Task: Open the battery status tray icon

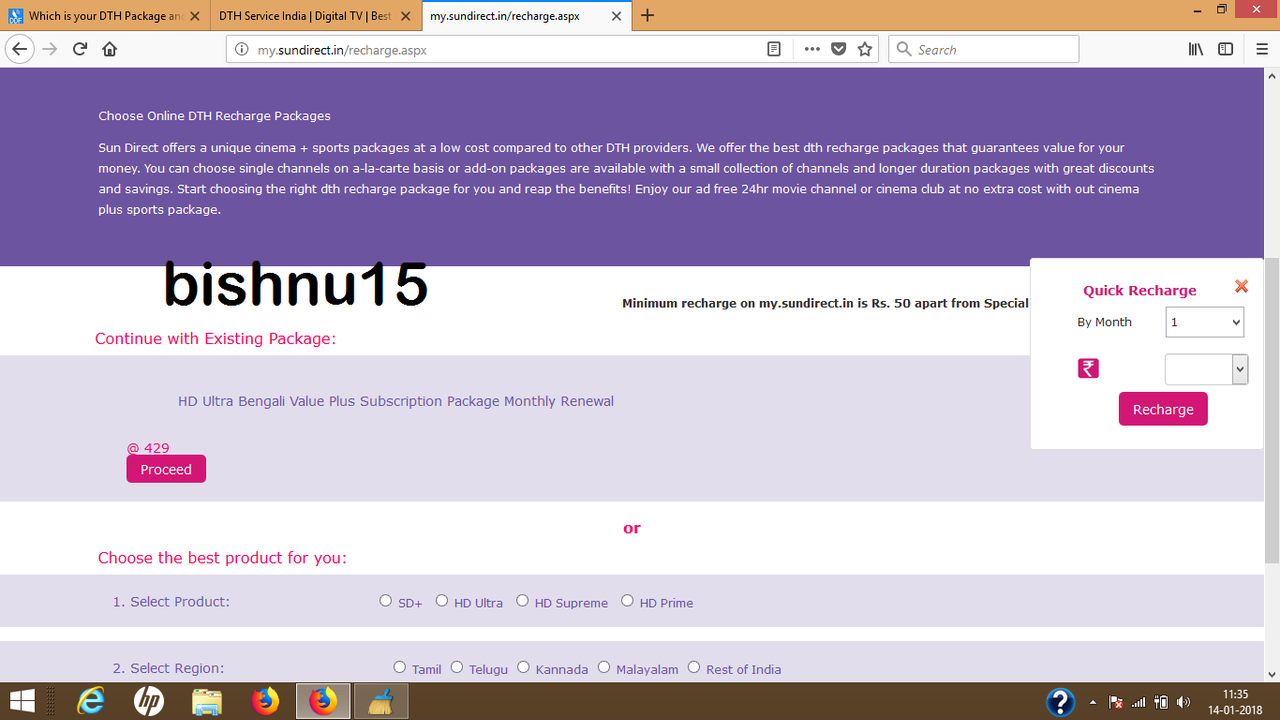Action: tap(1161, 702)
